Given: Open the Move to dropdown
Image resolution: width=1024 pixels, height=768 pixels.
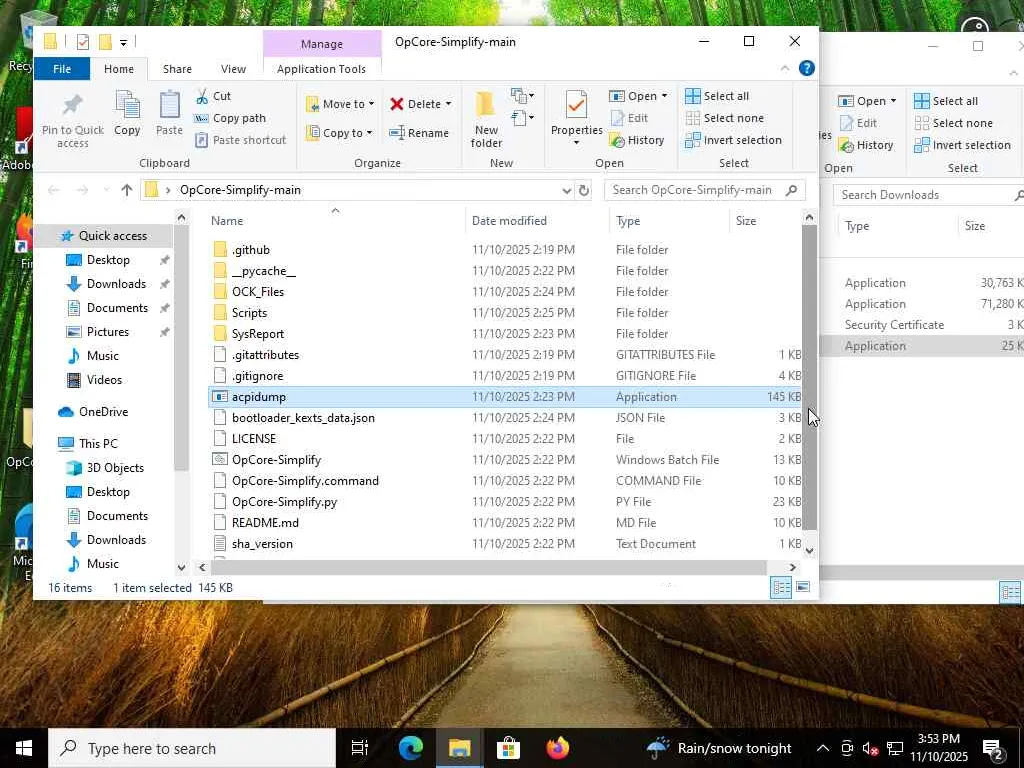Looking at the screenshot, I should [x=340, y=104].
